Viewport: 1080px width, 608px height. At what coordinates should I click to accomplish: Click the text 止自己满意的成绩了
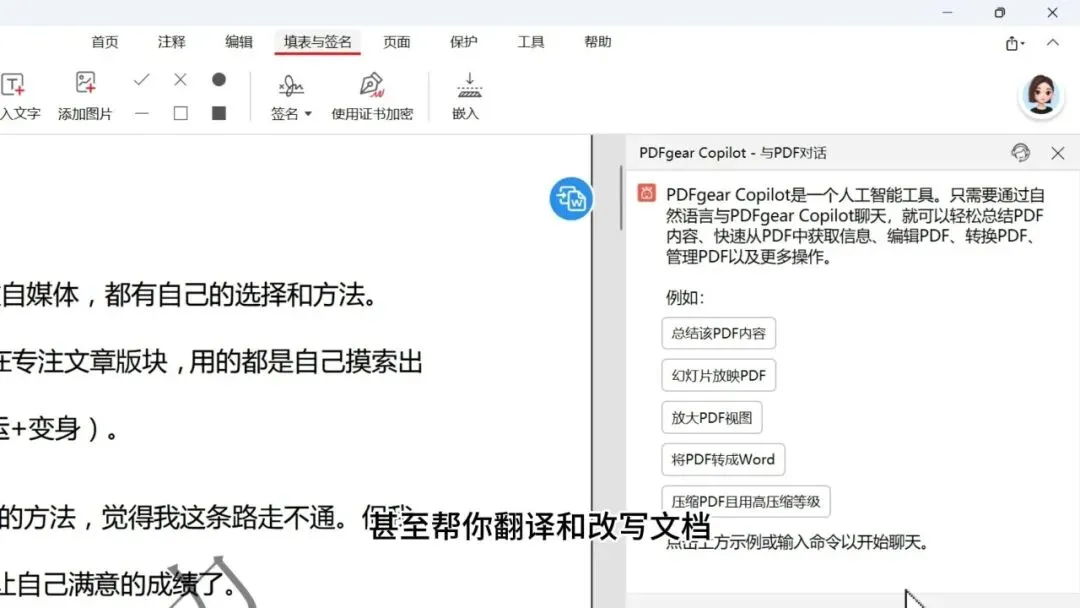[x=118, y=584]
